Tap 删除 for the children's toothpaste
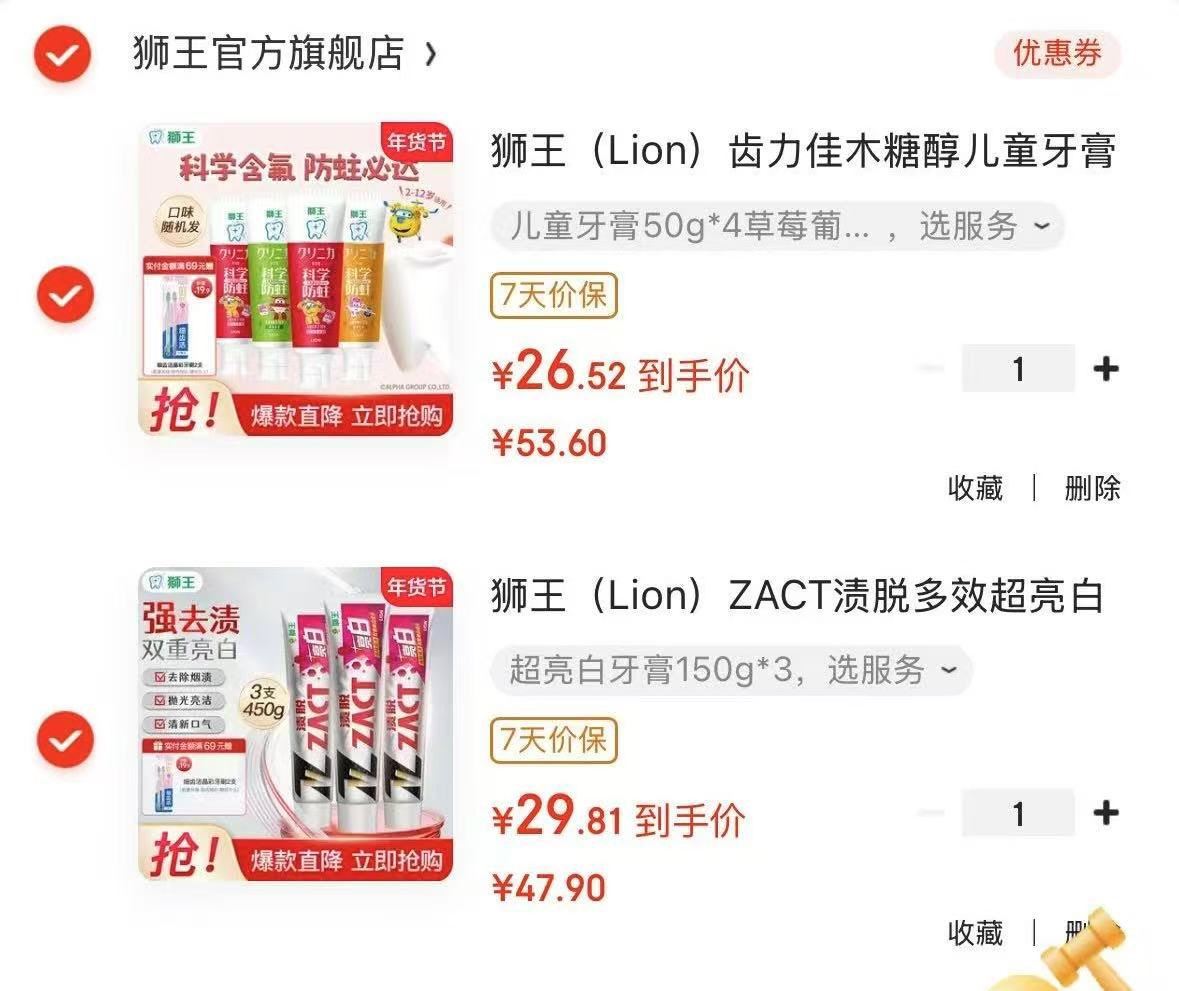Image resolution: width=1179 pixels, height=991 pixels. [x=1093, y=488]
